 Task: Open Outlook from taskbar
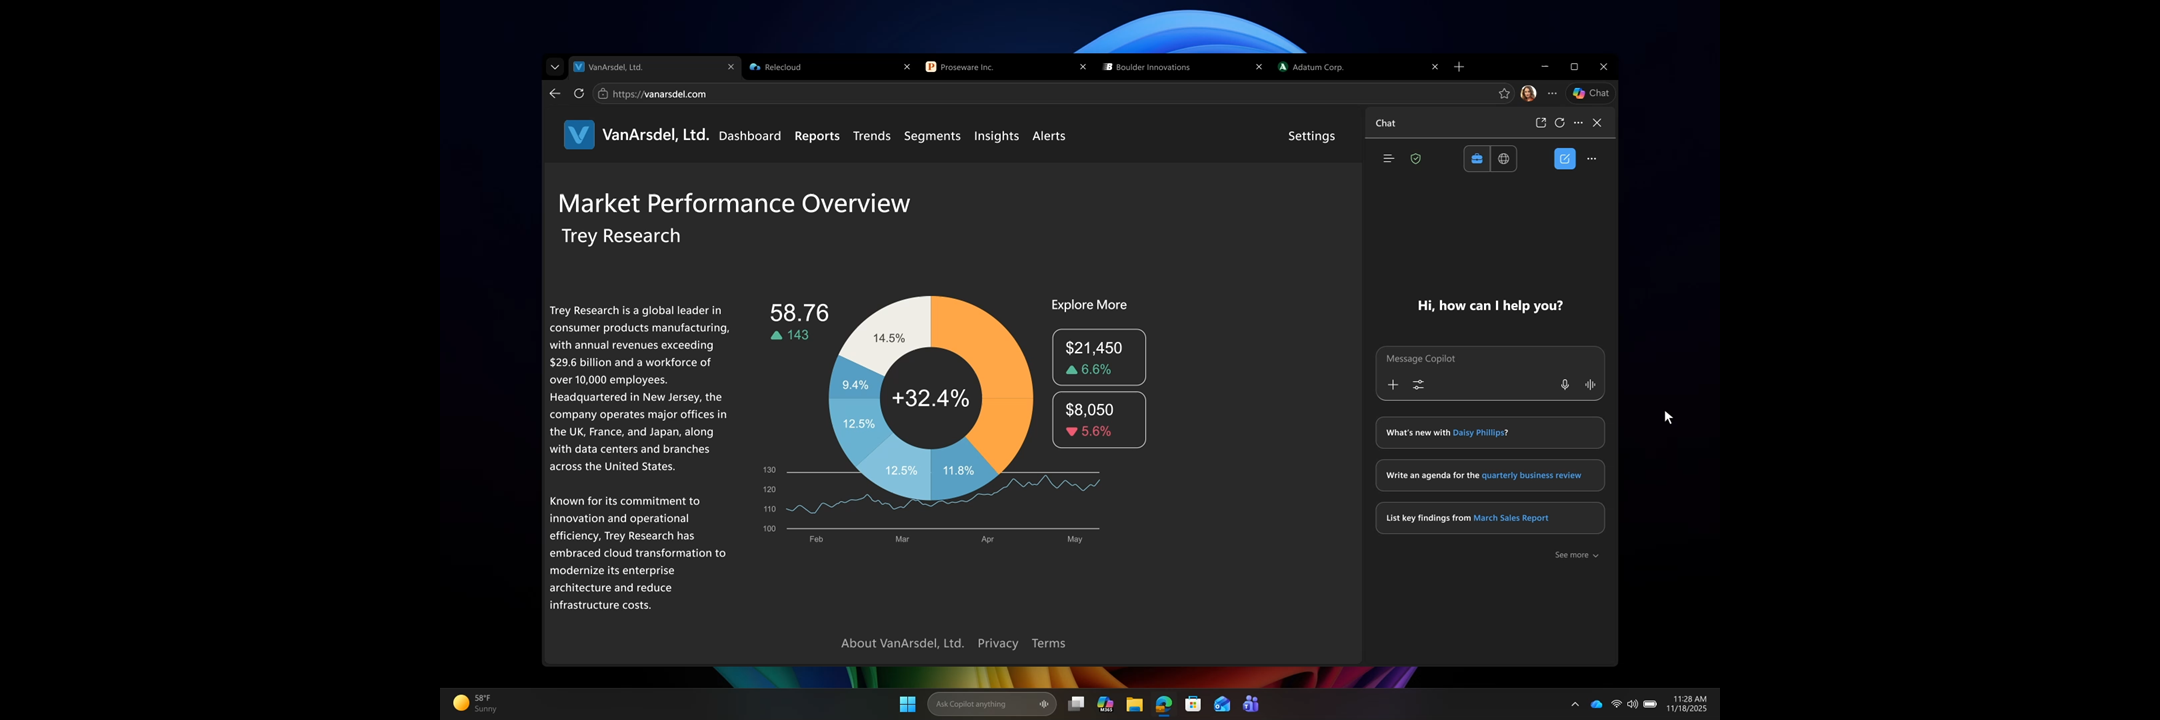point(1222,704)
